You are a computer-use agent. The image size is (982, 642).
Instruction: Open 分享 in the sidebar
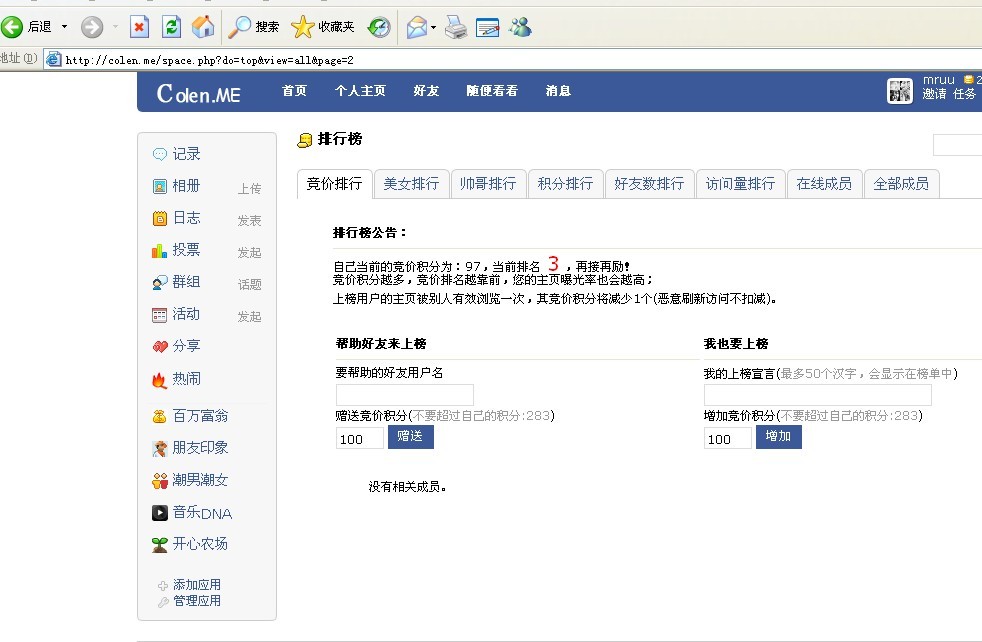[186, 346]
